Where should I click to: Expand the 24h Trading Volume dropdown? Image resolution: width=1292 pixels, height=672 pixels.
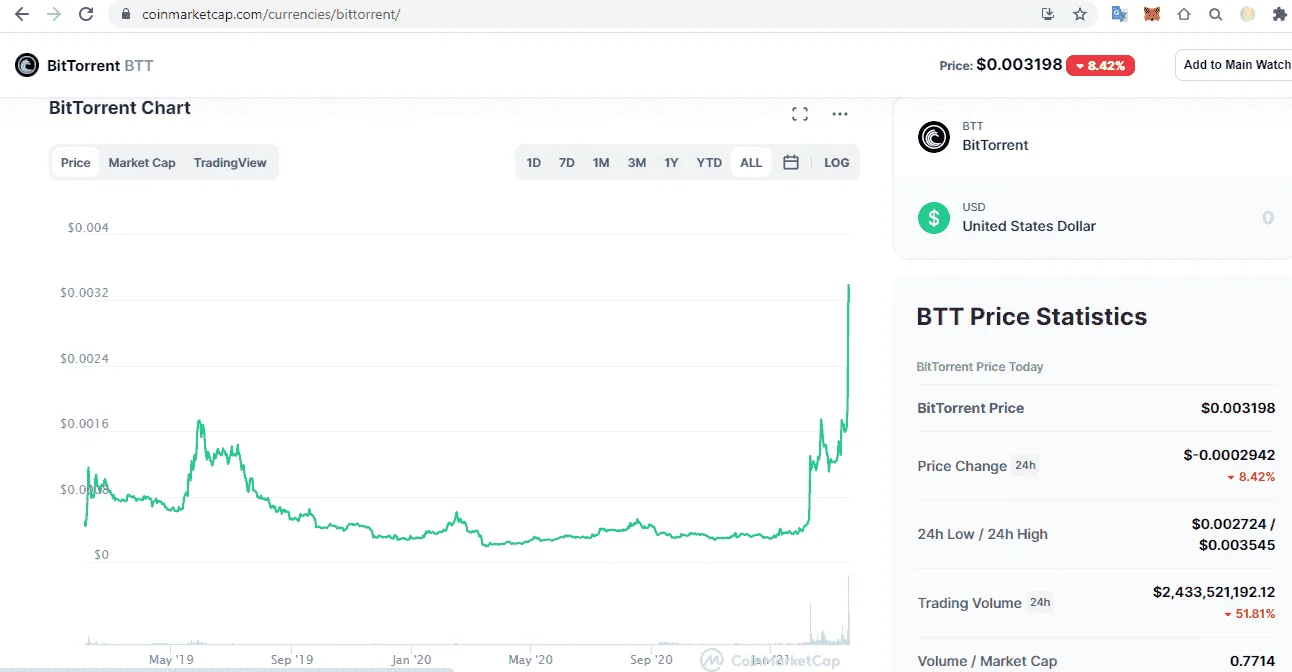tap(1040, 602)
